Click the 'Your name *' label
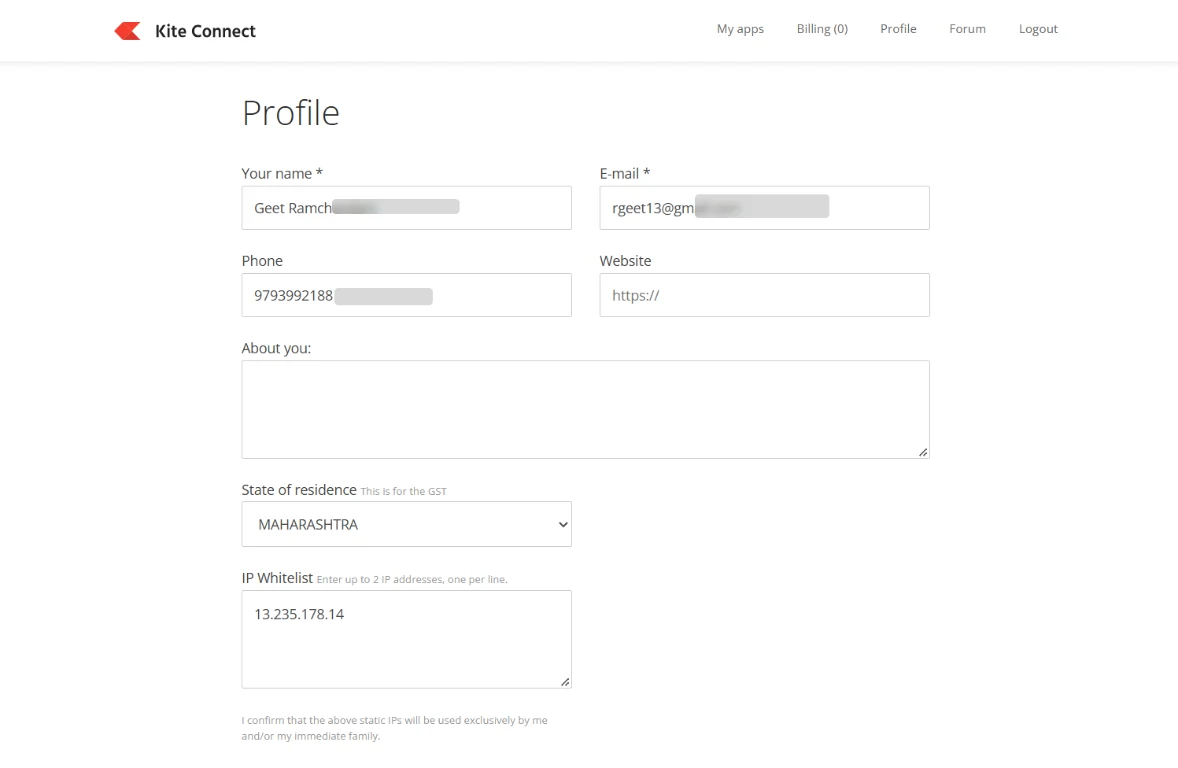Screen dimensions: 1178x768 click(x=282, y=174)
